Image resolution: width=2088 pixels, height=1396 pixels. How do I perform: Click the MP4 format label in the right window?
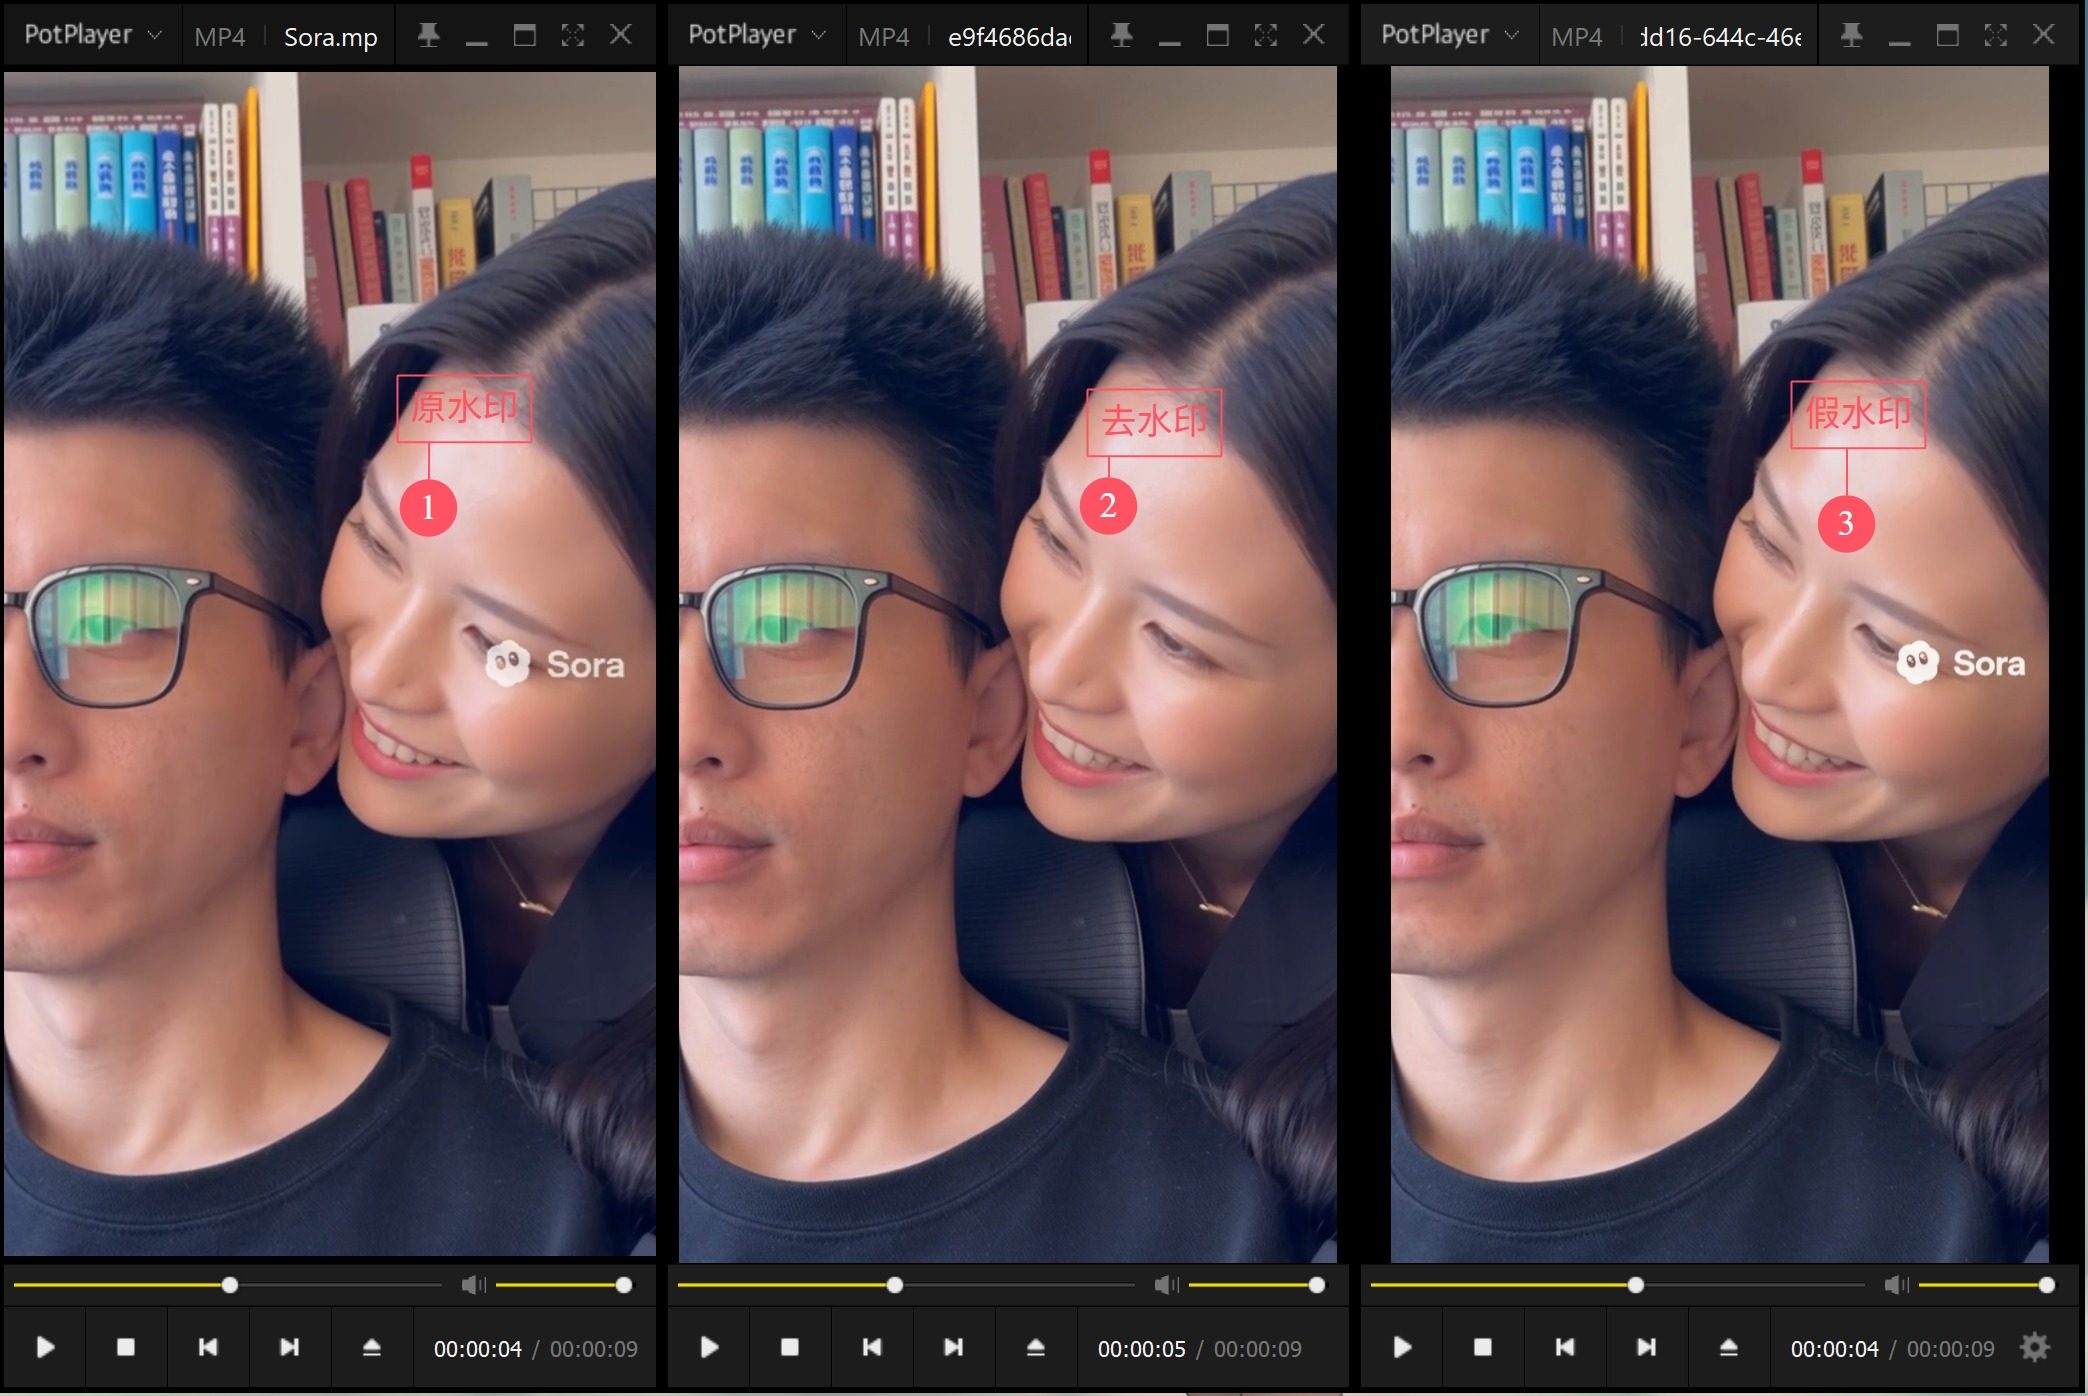tap(1576, 37)
